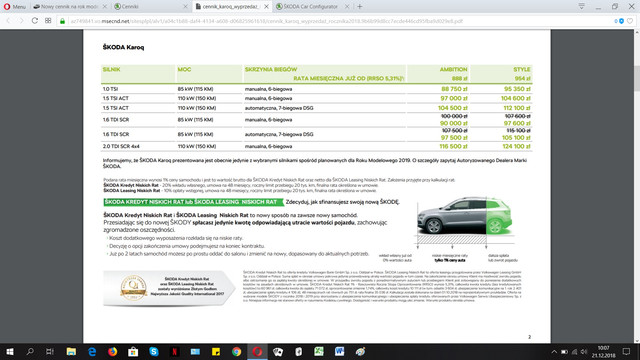
Task: Click the Quality International gold badge
Action: coord(133,288)
